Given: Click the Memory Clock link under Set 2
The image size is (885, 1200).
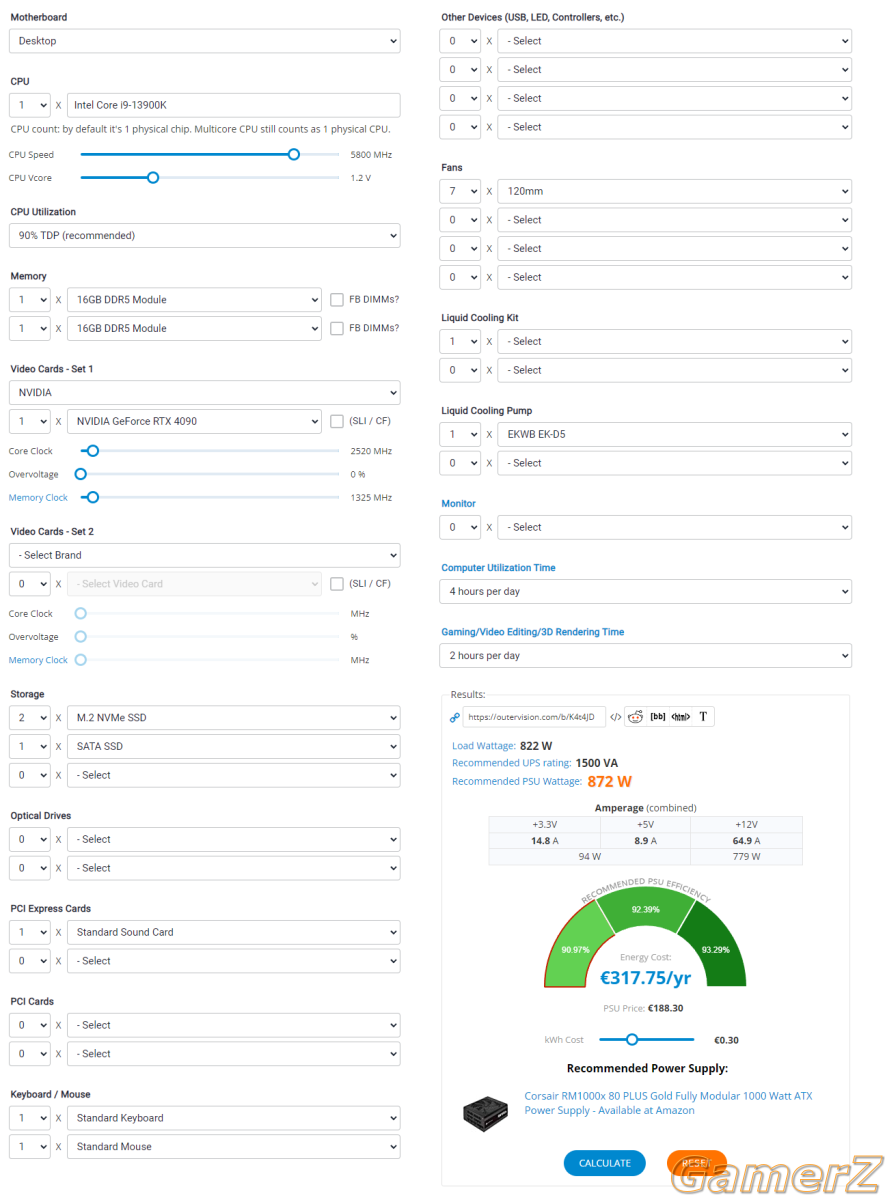Looking at the screenshot, I should tap(38, 660).
